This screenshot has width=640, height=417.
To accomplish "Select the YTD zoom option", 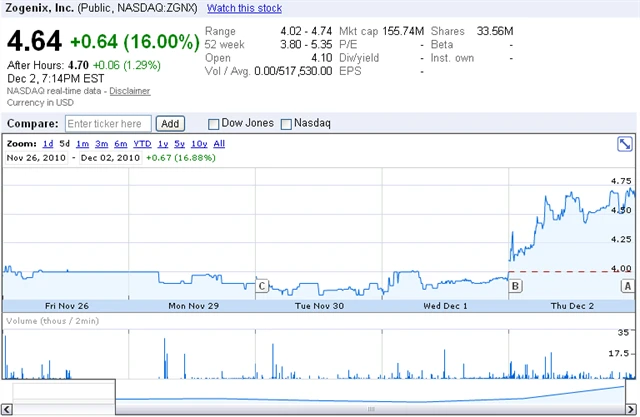I will click(x=142, y=144).
